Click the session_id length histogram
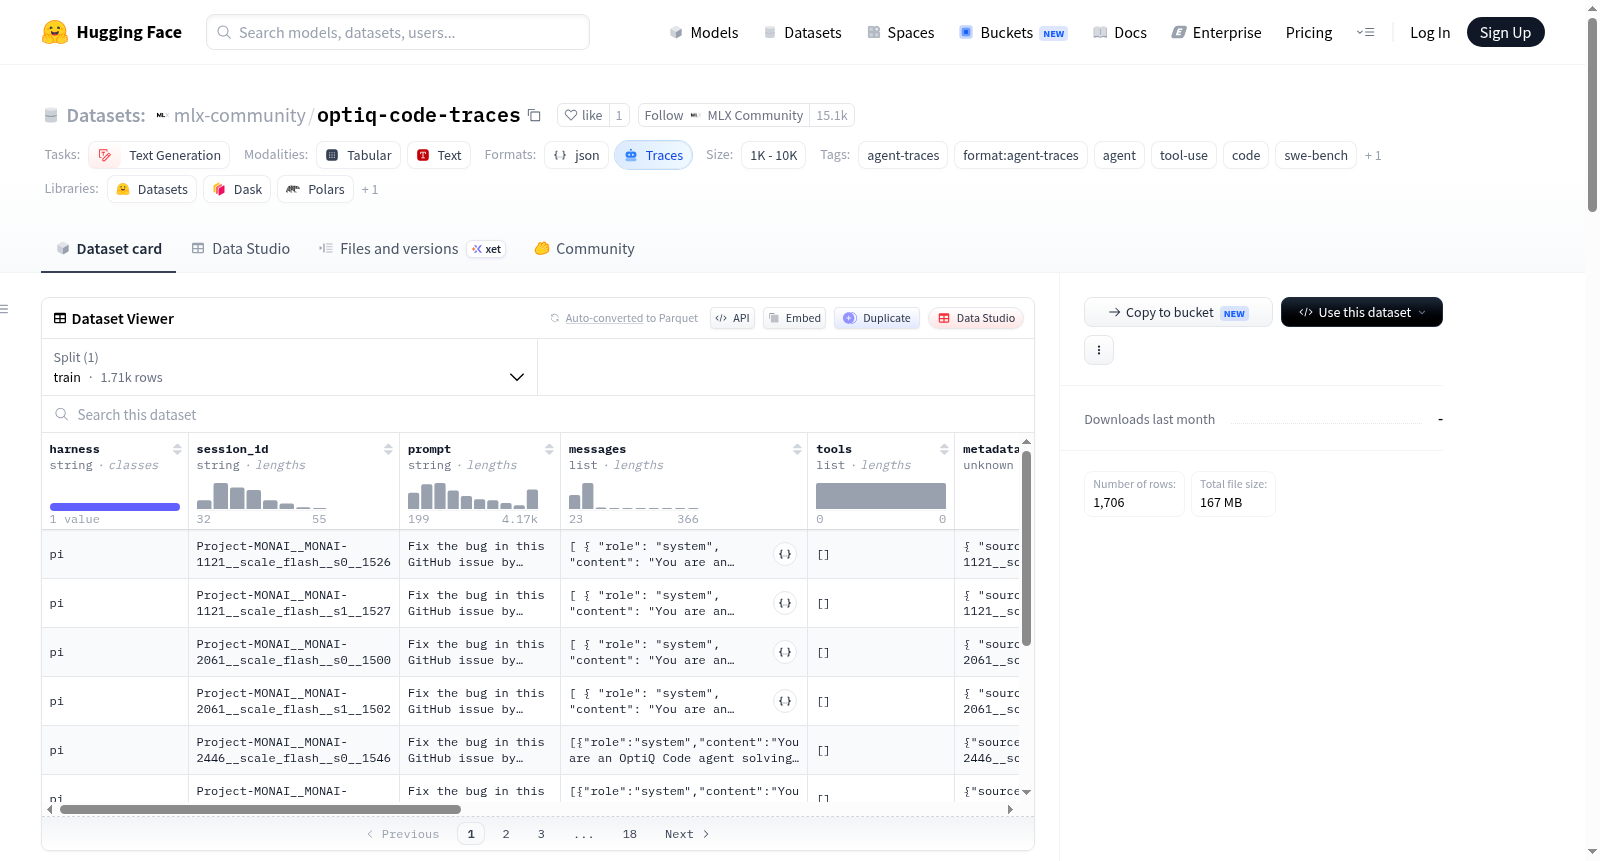 pyautogui.click(x=261, y=497)
